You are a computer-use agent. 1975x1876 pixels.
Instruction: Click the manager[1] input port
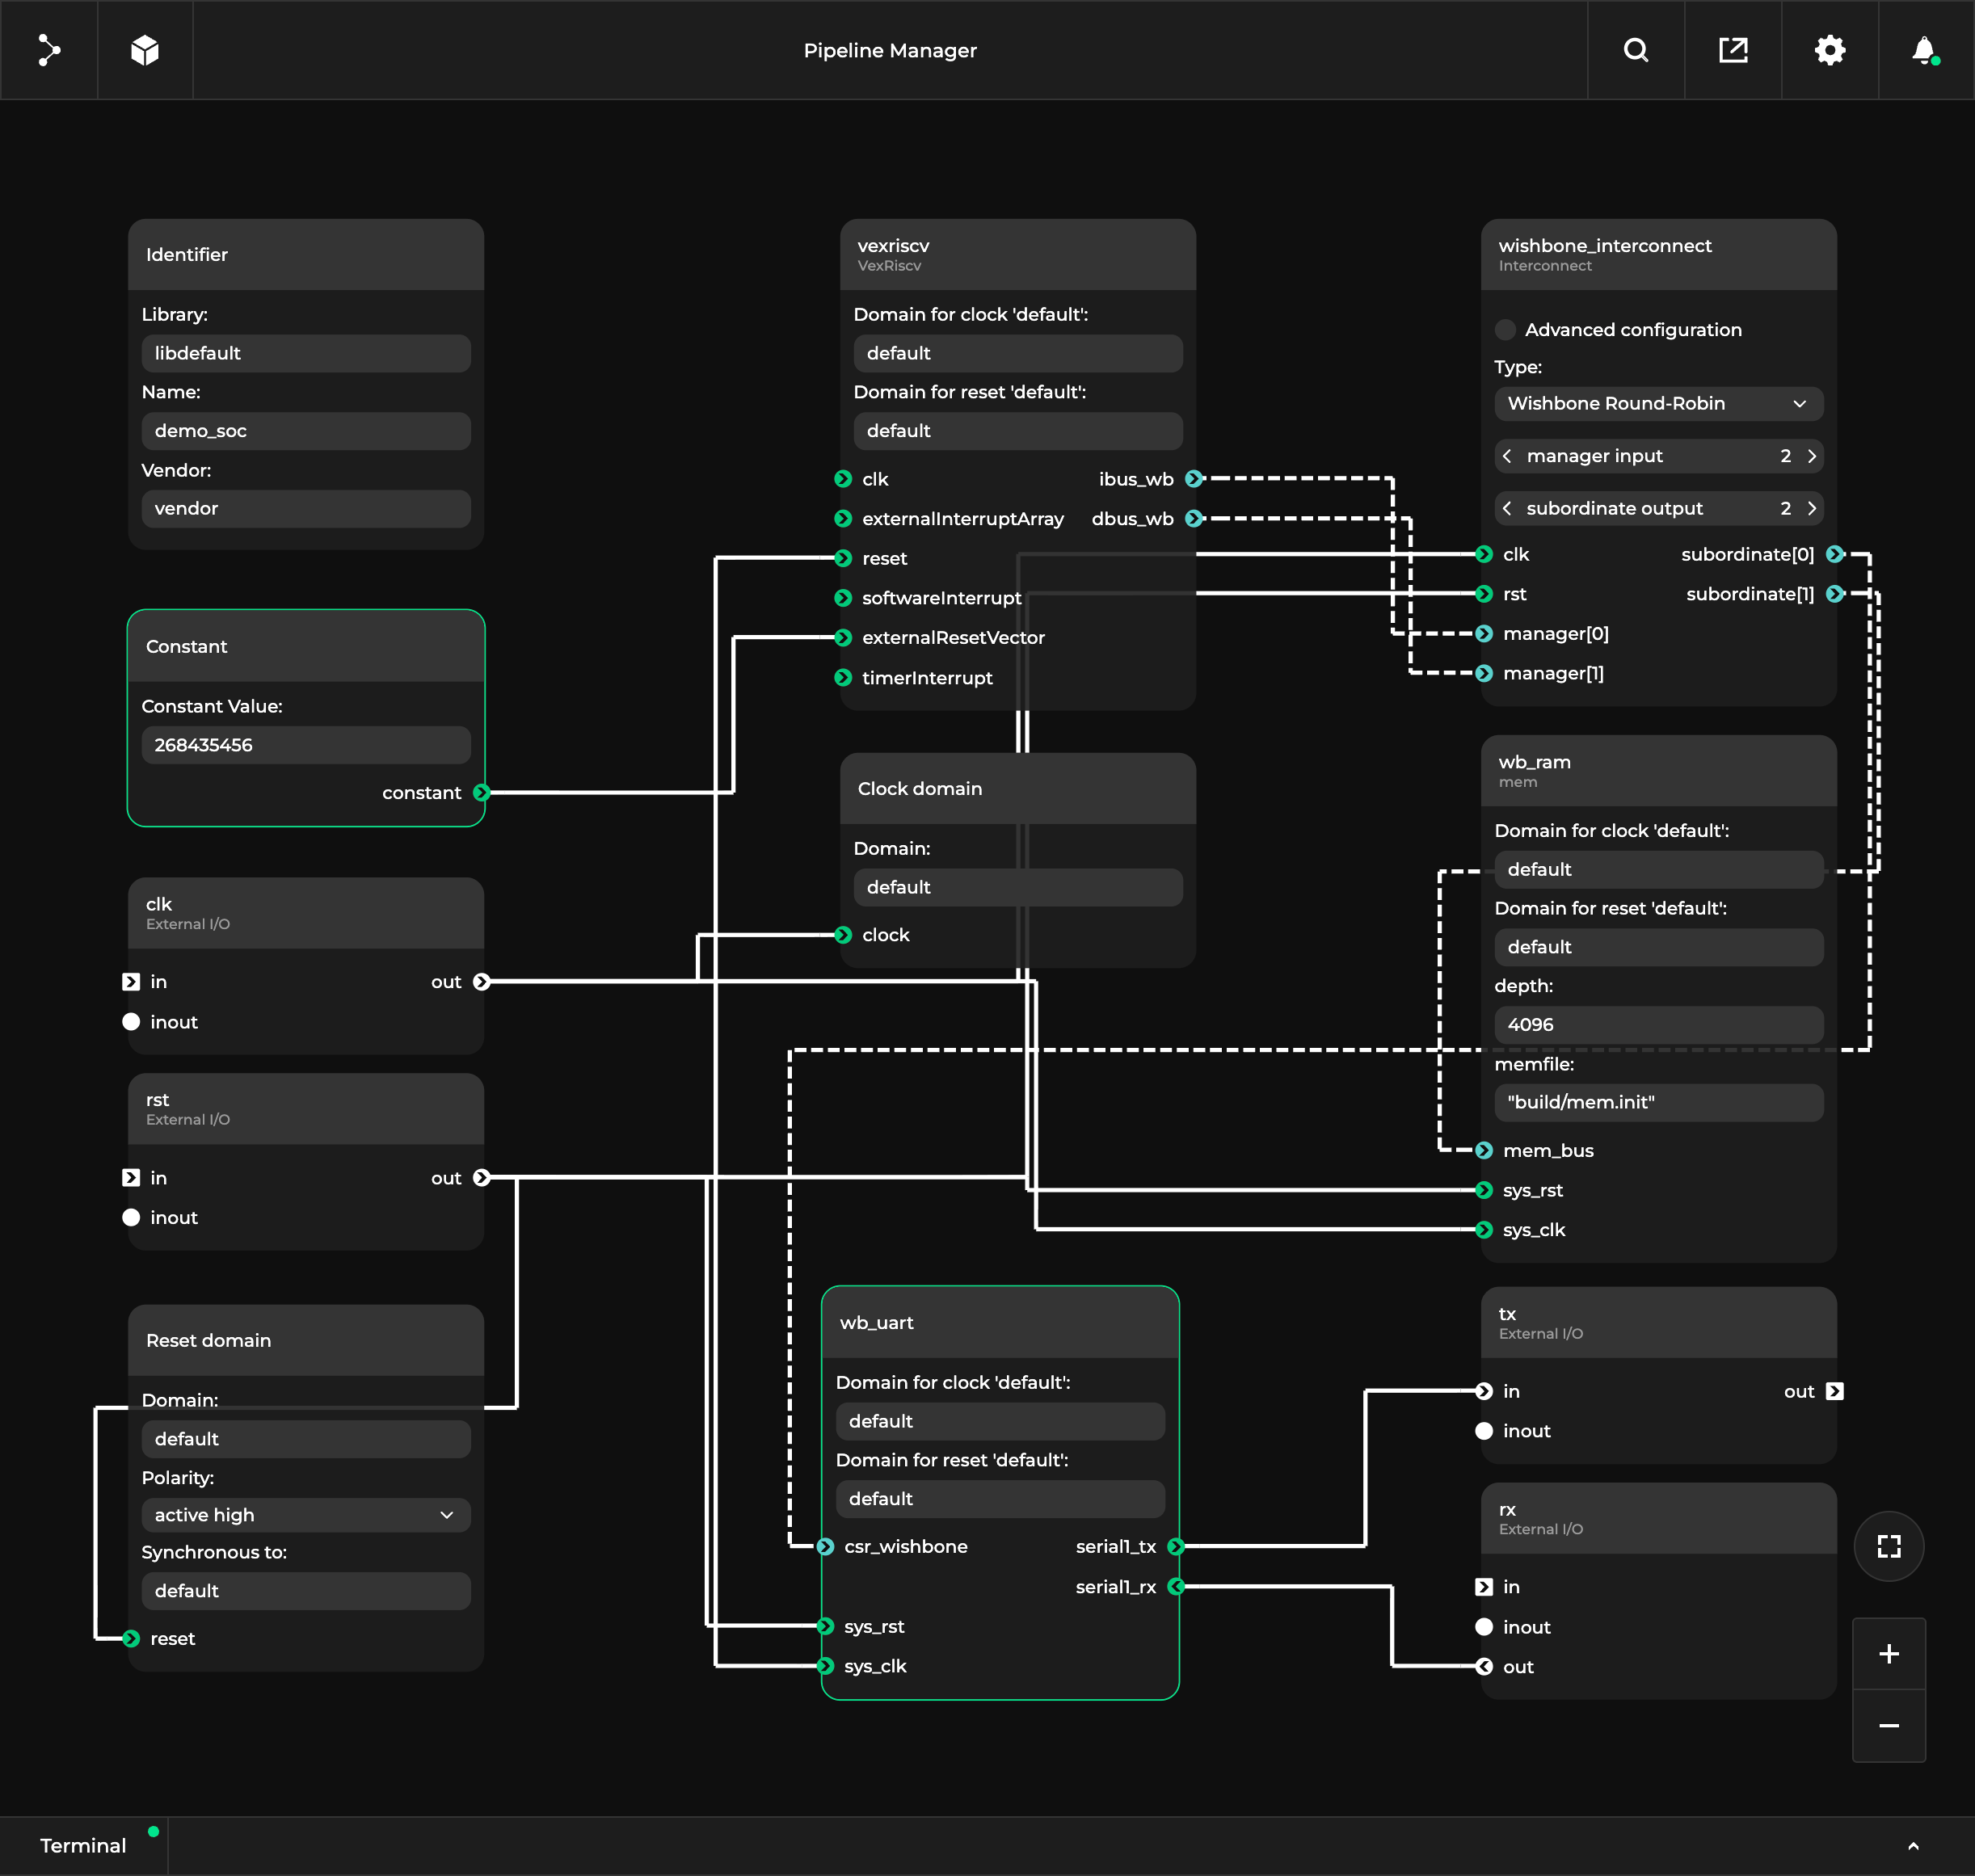(1484, 673)
